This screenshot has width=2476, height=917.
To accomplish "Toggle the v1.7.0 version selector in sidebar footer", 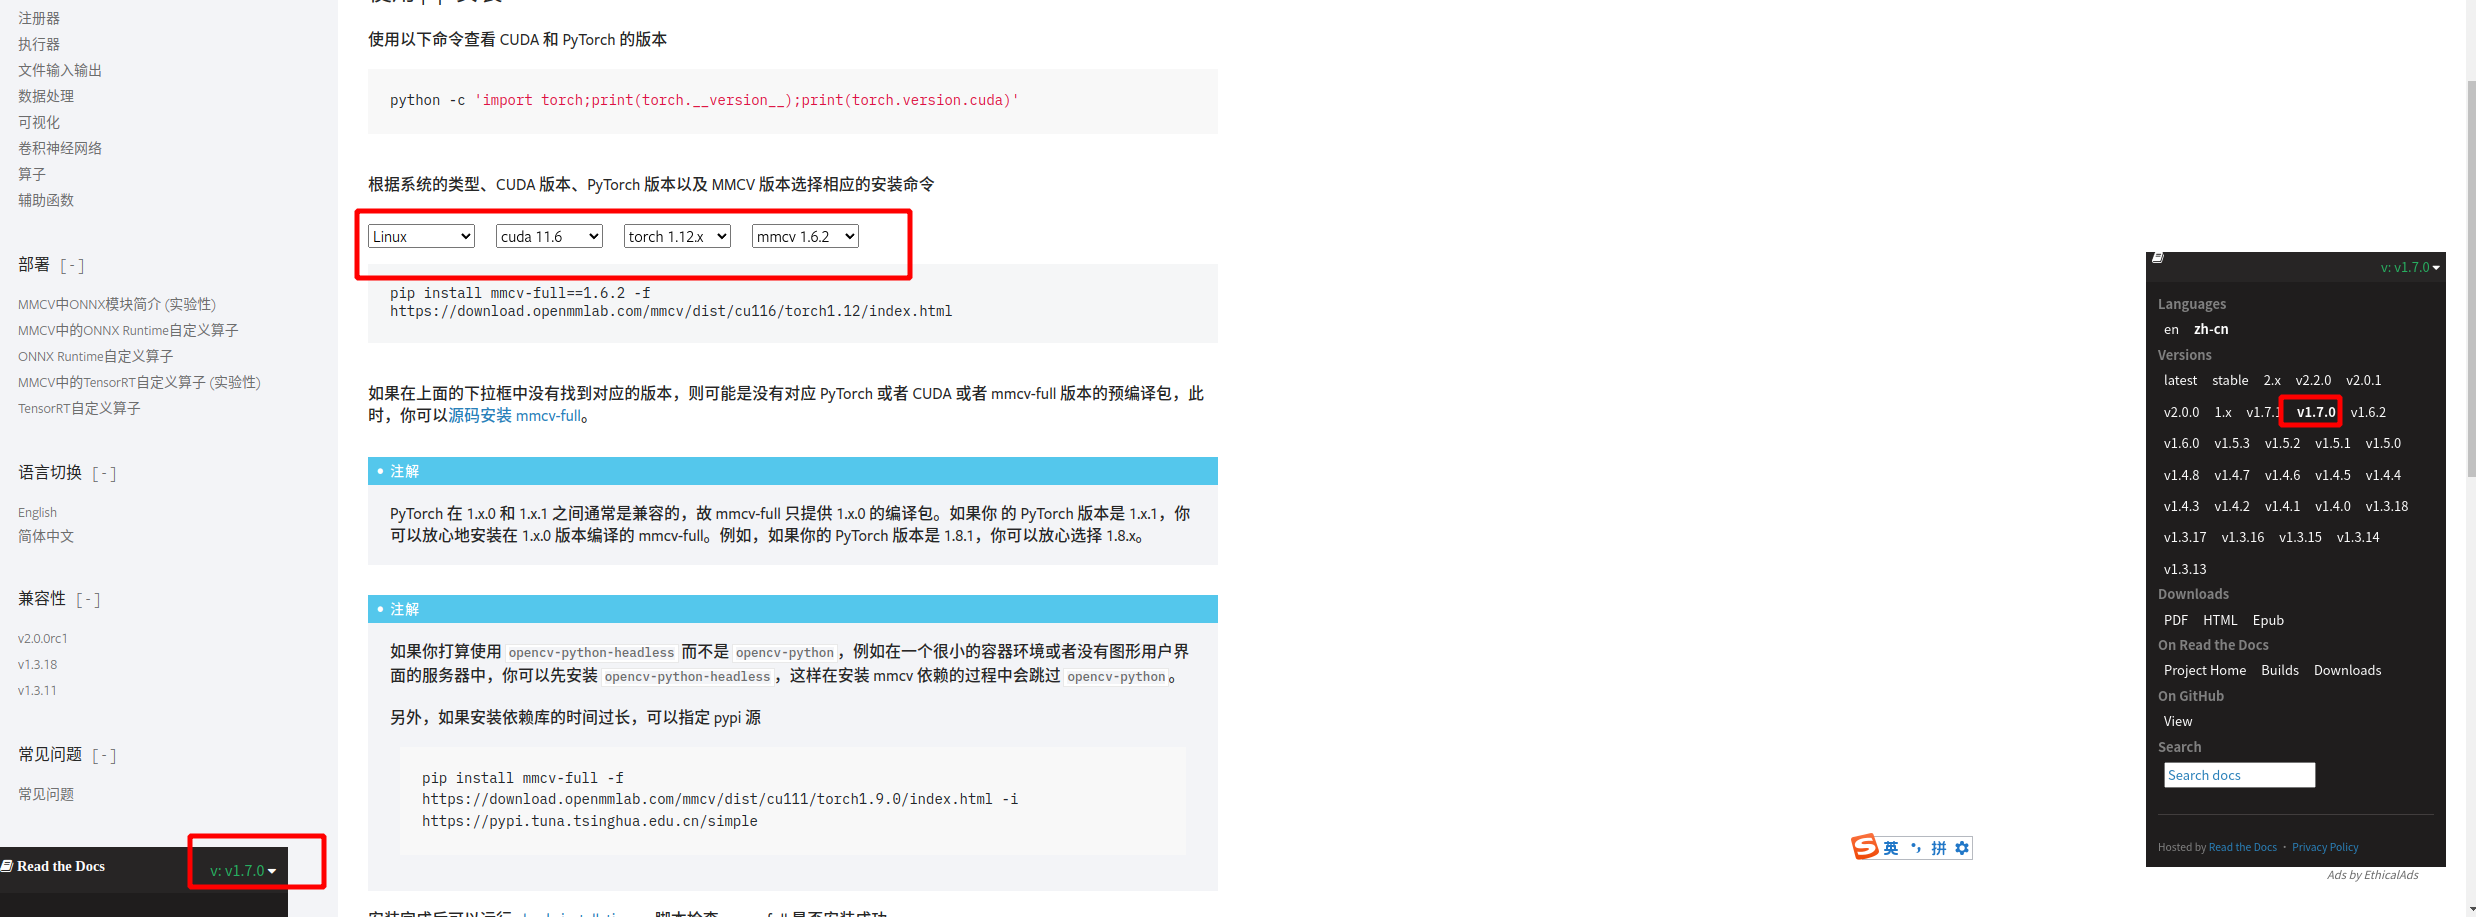I will 243,870.
